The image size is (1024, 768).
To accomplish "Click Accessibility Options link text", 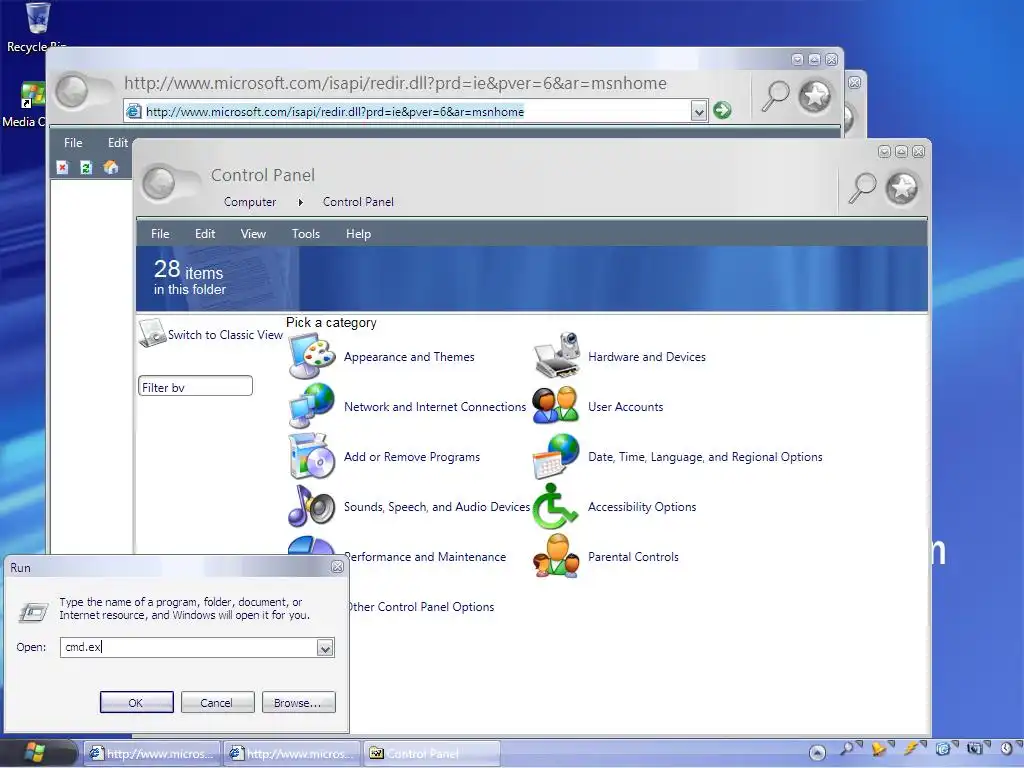I will (642, 507).
